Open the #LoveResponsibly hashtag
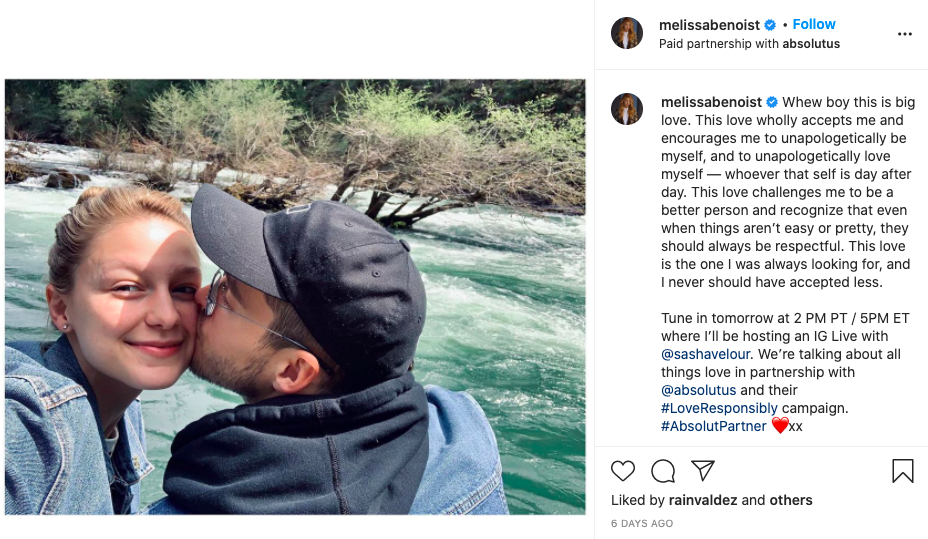928x539 pixels. click(719, 408)
